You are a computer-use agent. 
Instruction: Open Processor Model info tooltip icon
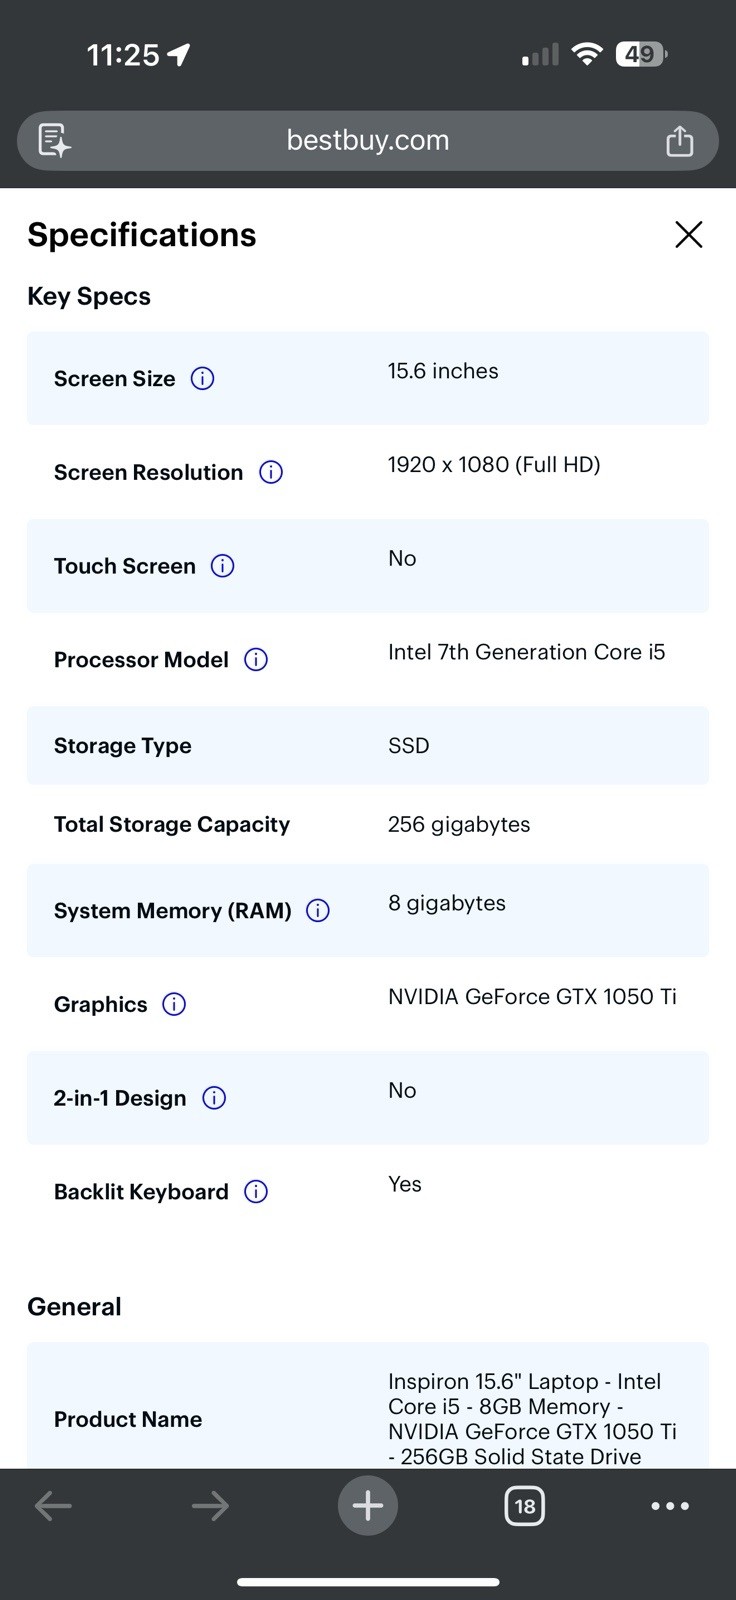coord(256,660)
